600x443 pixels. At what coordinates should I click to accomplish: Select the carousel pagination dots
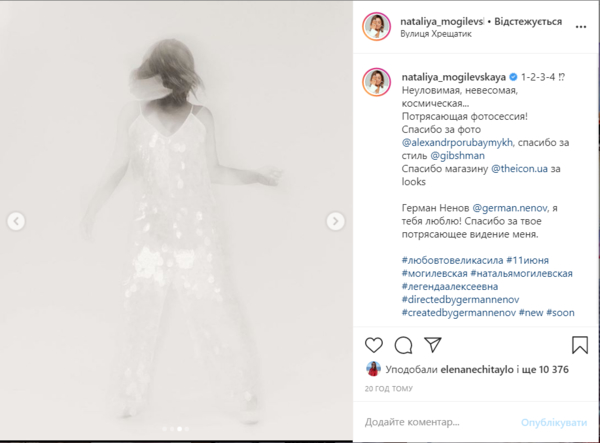point(176,429)
